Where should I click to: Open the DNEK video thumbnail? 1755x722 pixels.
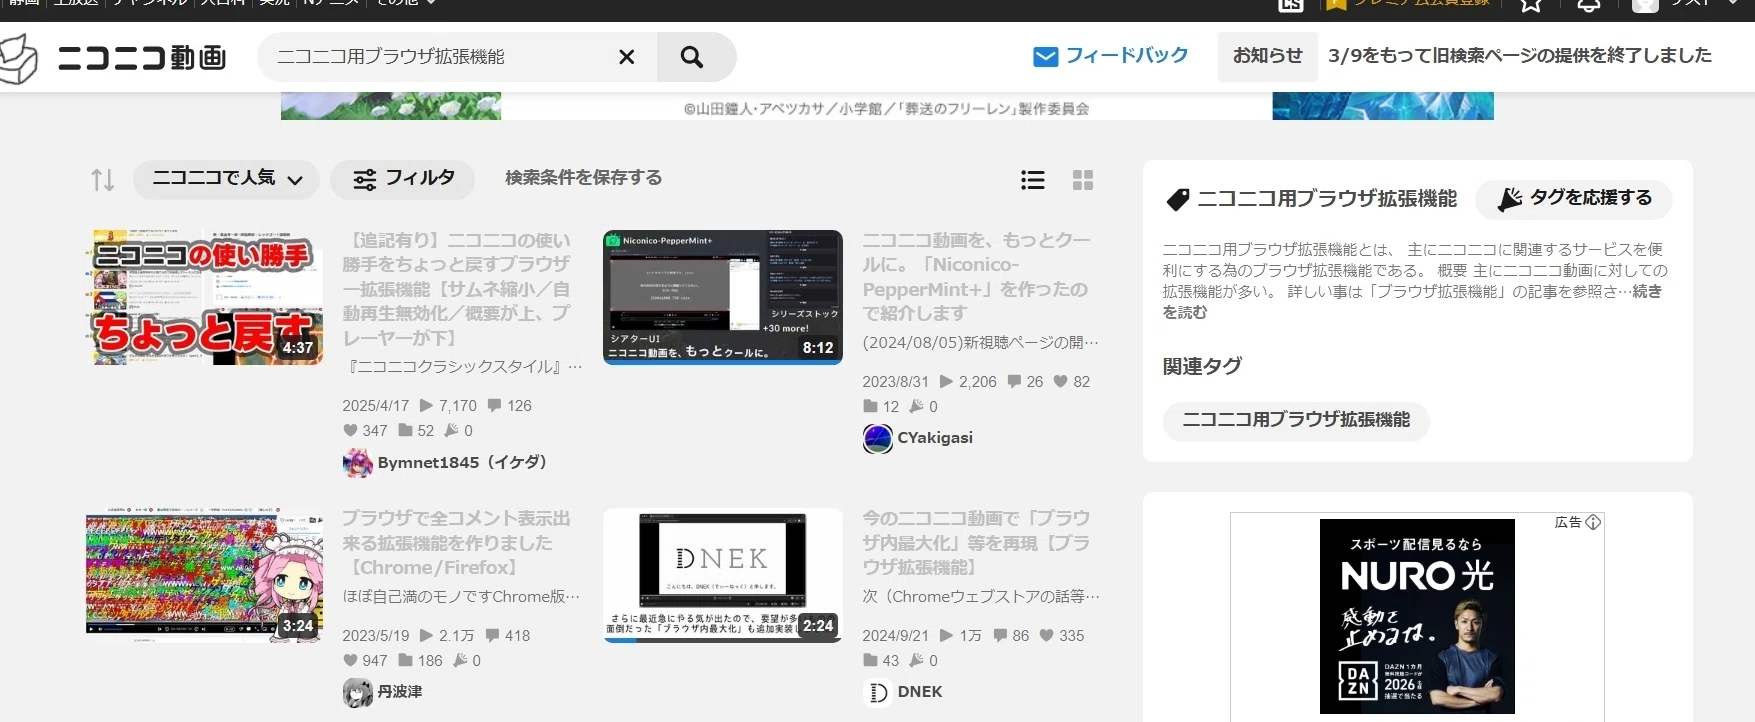[x=723, y=575]
